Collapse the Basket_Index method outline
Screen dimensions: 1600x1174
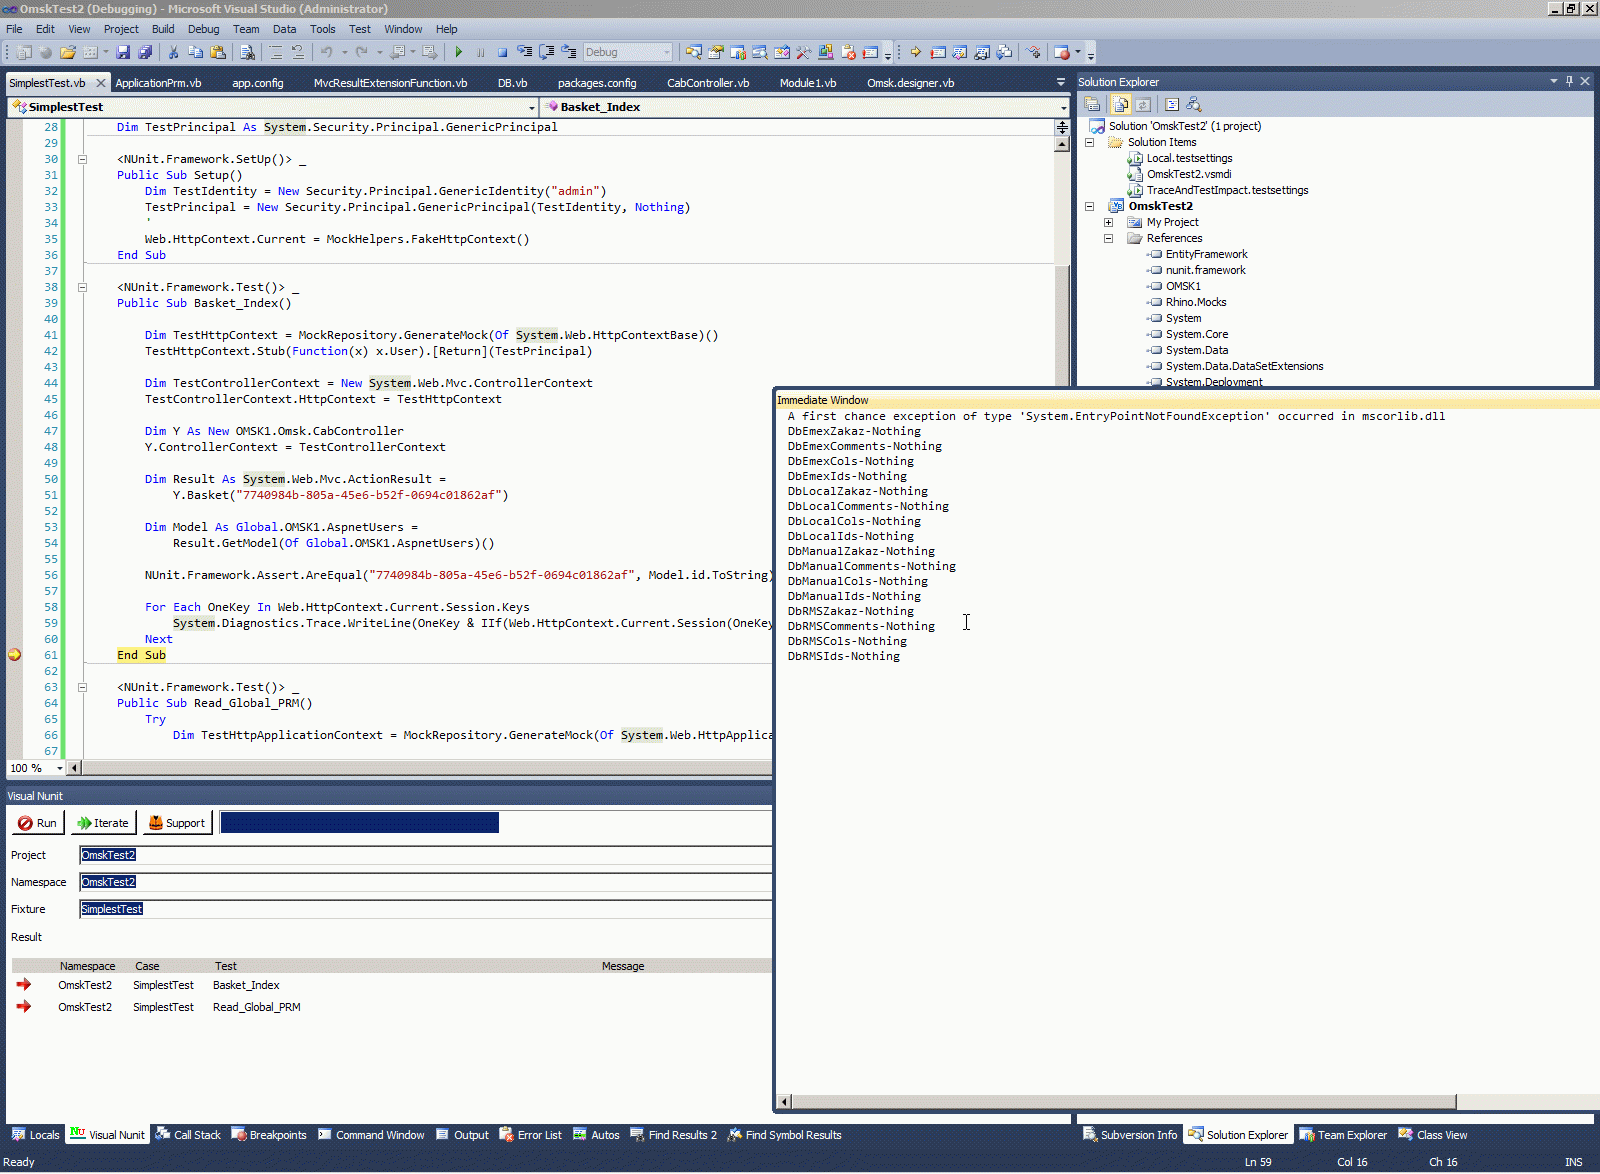pos(82,287)
